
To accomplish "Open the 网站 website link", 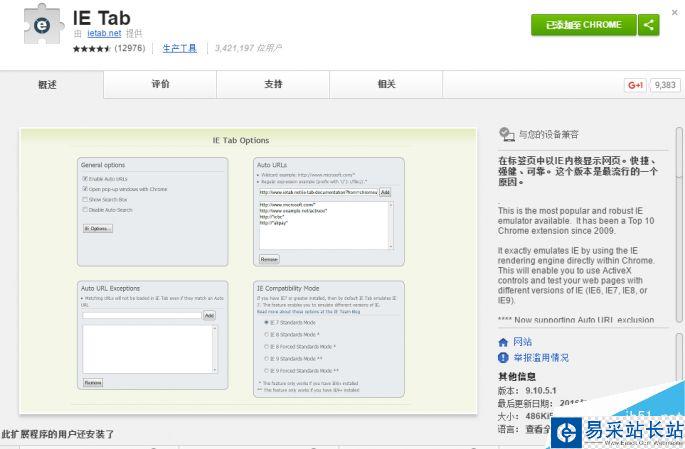I will click(x=522, y=342).
